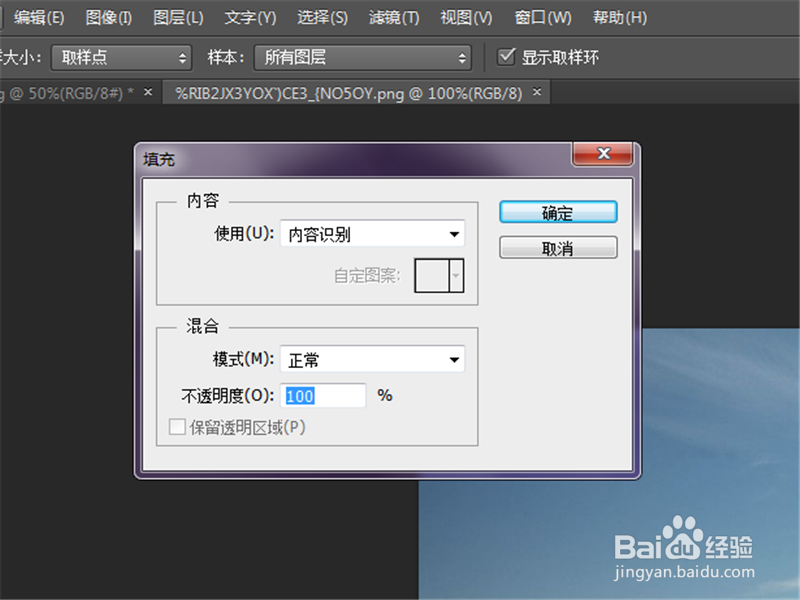Open the 样本 sample layers dropdown
The image size is (800, 600).
tap(365, 58)
